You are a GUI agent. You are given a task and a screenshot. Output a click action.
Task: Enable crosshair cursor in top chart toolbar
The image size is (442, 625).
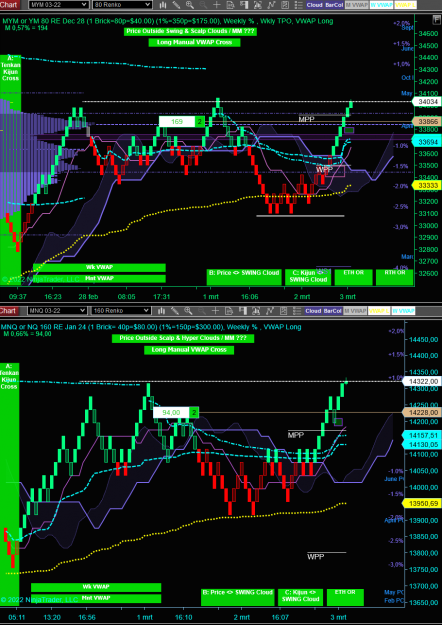click(216, 5)
